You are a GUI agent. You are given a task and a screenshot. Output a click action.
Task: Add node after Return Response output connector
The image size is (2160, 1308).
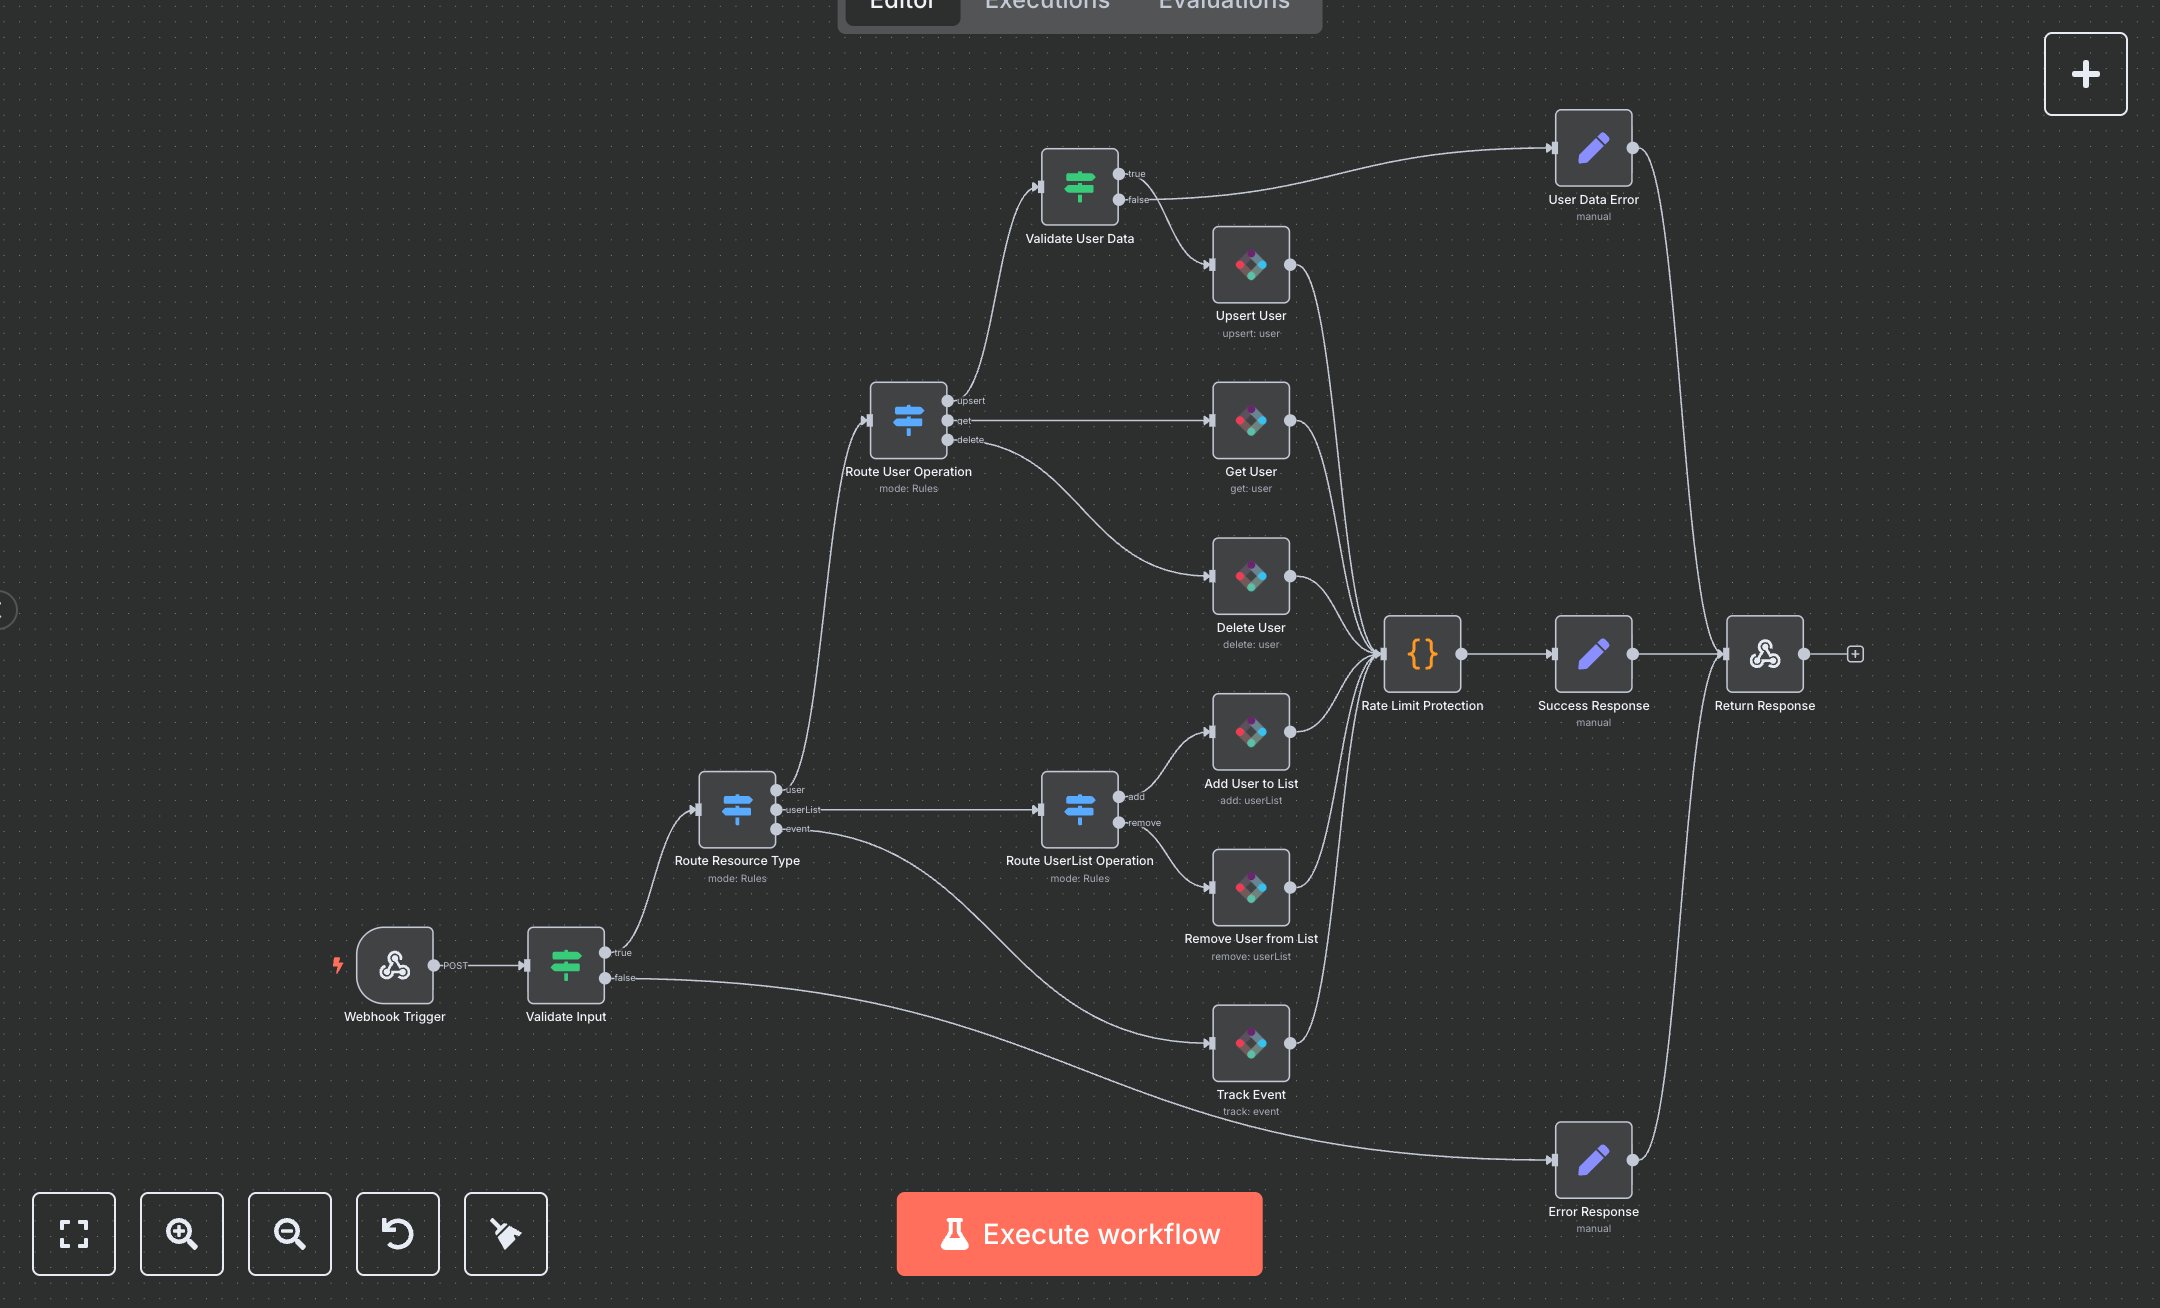click(1856, 654)
